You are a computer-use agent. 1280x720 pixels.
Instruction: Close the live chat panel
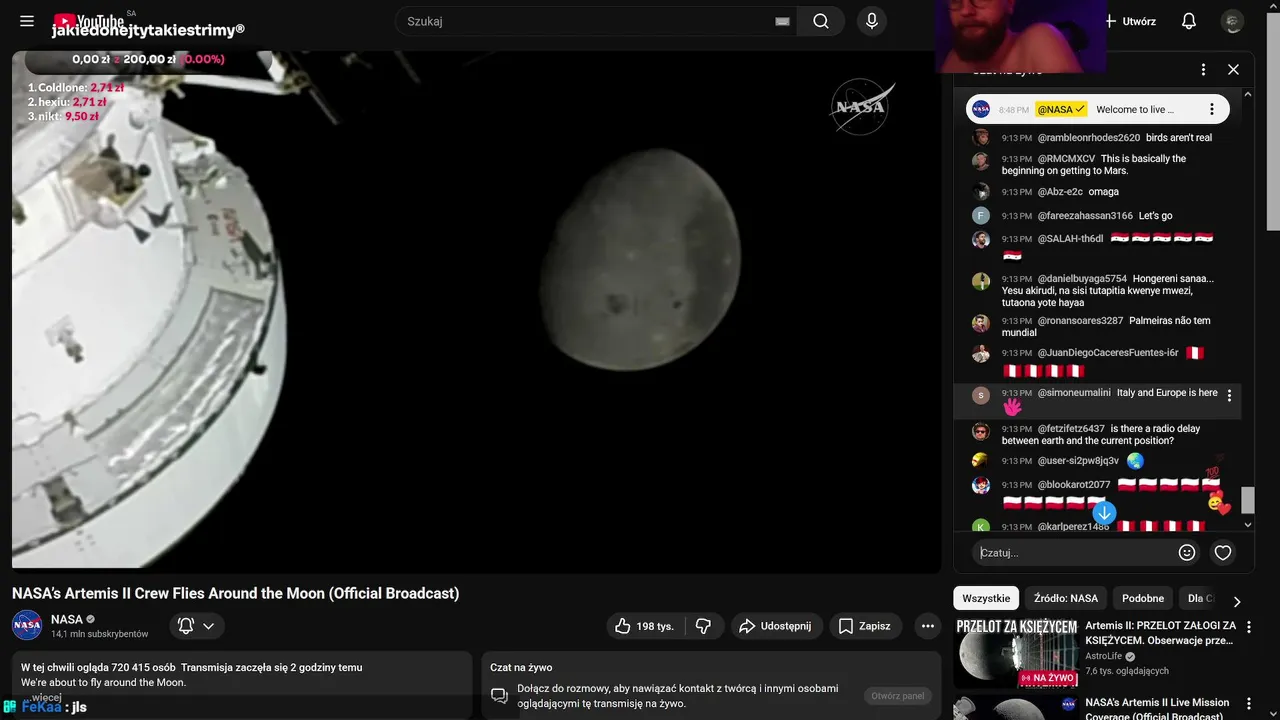(1233, 70)
